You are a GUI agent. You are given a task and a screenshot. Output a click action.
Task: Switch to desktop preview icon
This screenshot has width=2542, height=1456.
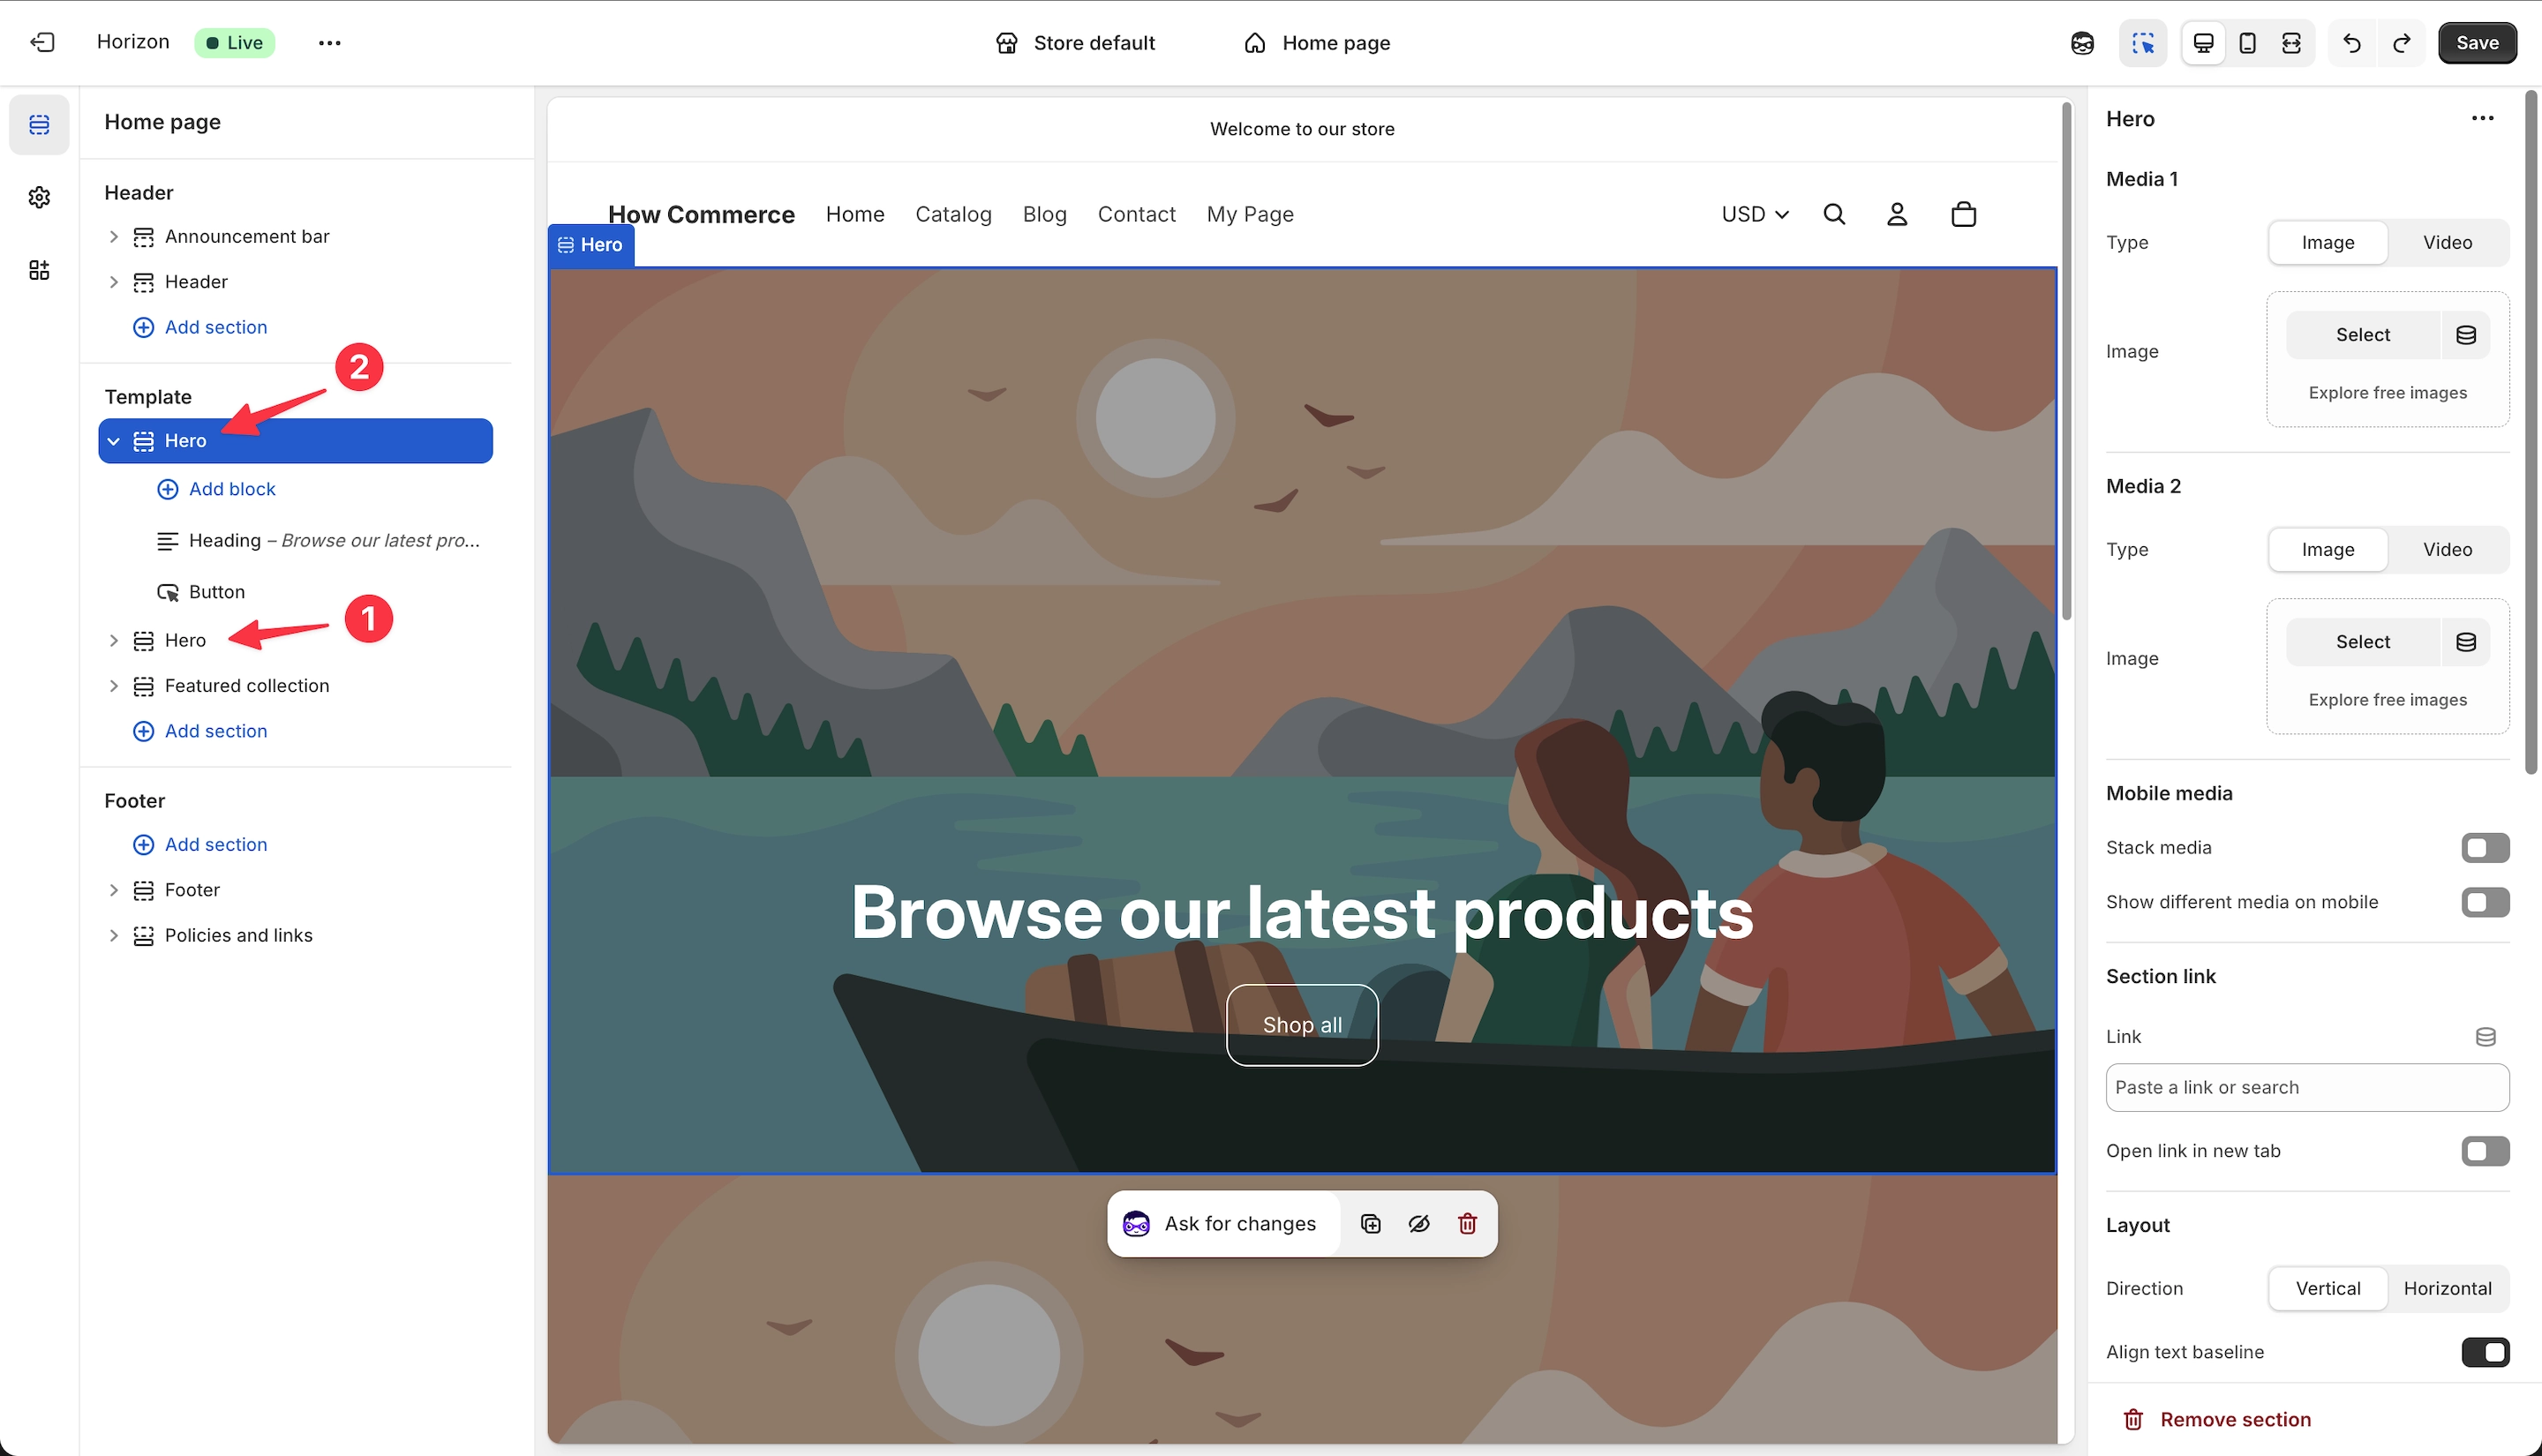[x=2203, y=43]
